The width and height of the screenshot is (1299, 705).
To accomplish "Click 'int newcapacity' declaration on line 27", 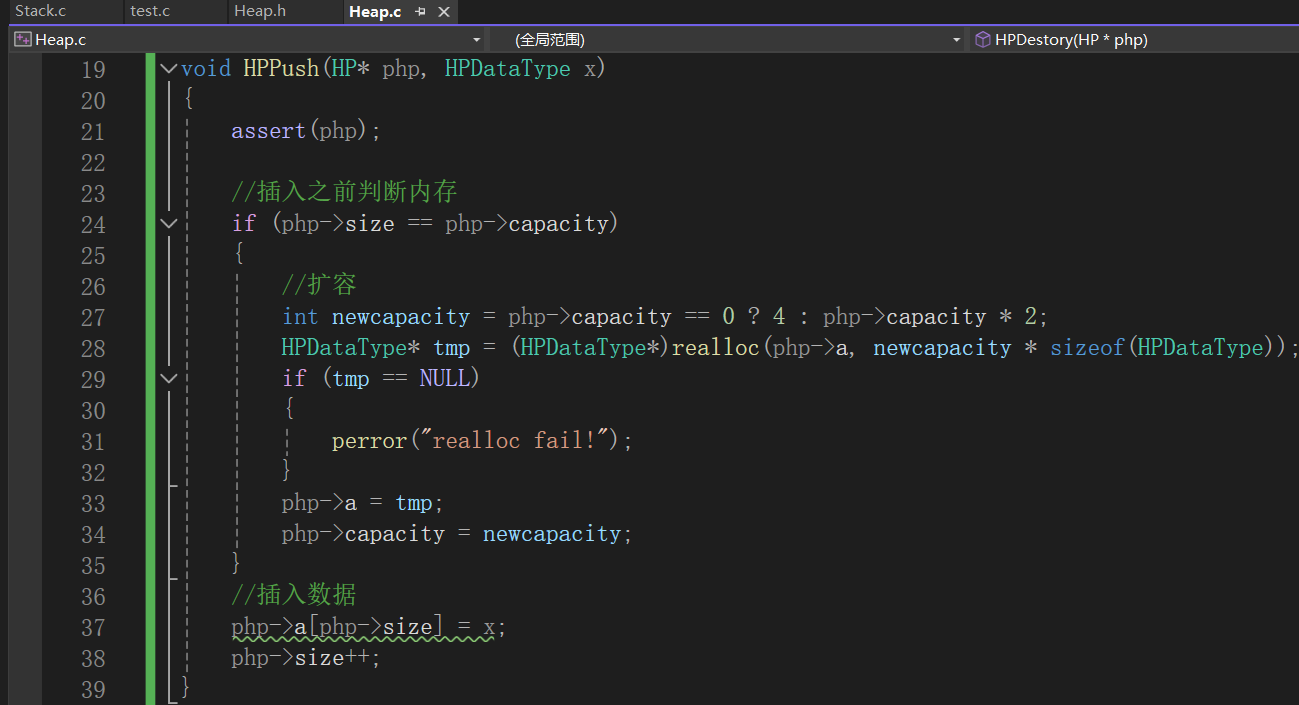I will pos(376,317).
